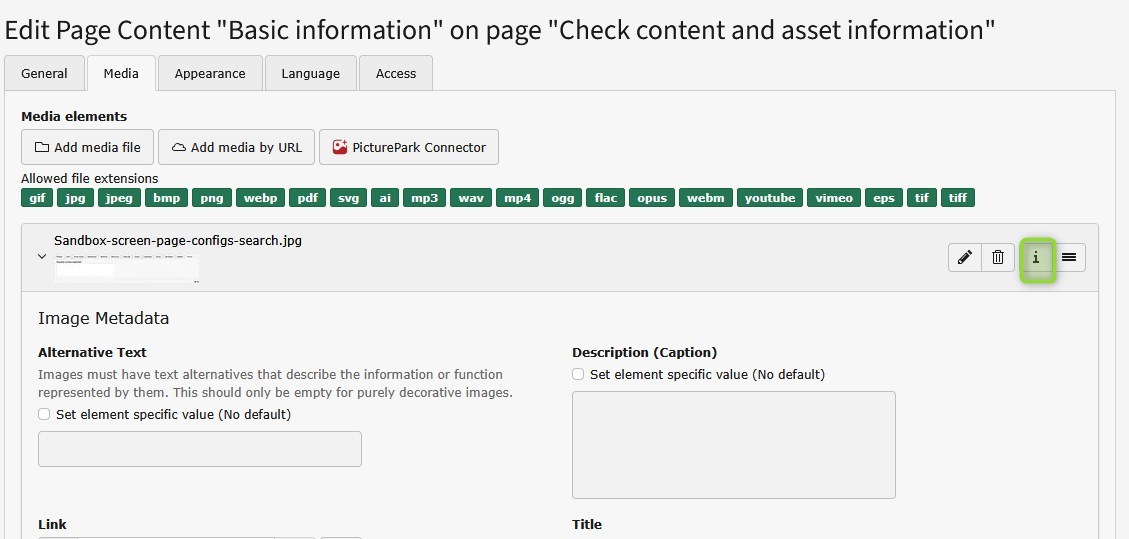Enable element specific value for Alternative Text

tap(44, 414)
